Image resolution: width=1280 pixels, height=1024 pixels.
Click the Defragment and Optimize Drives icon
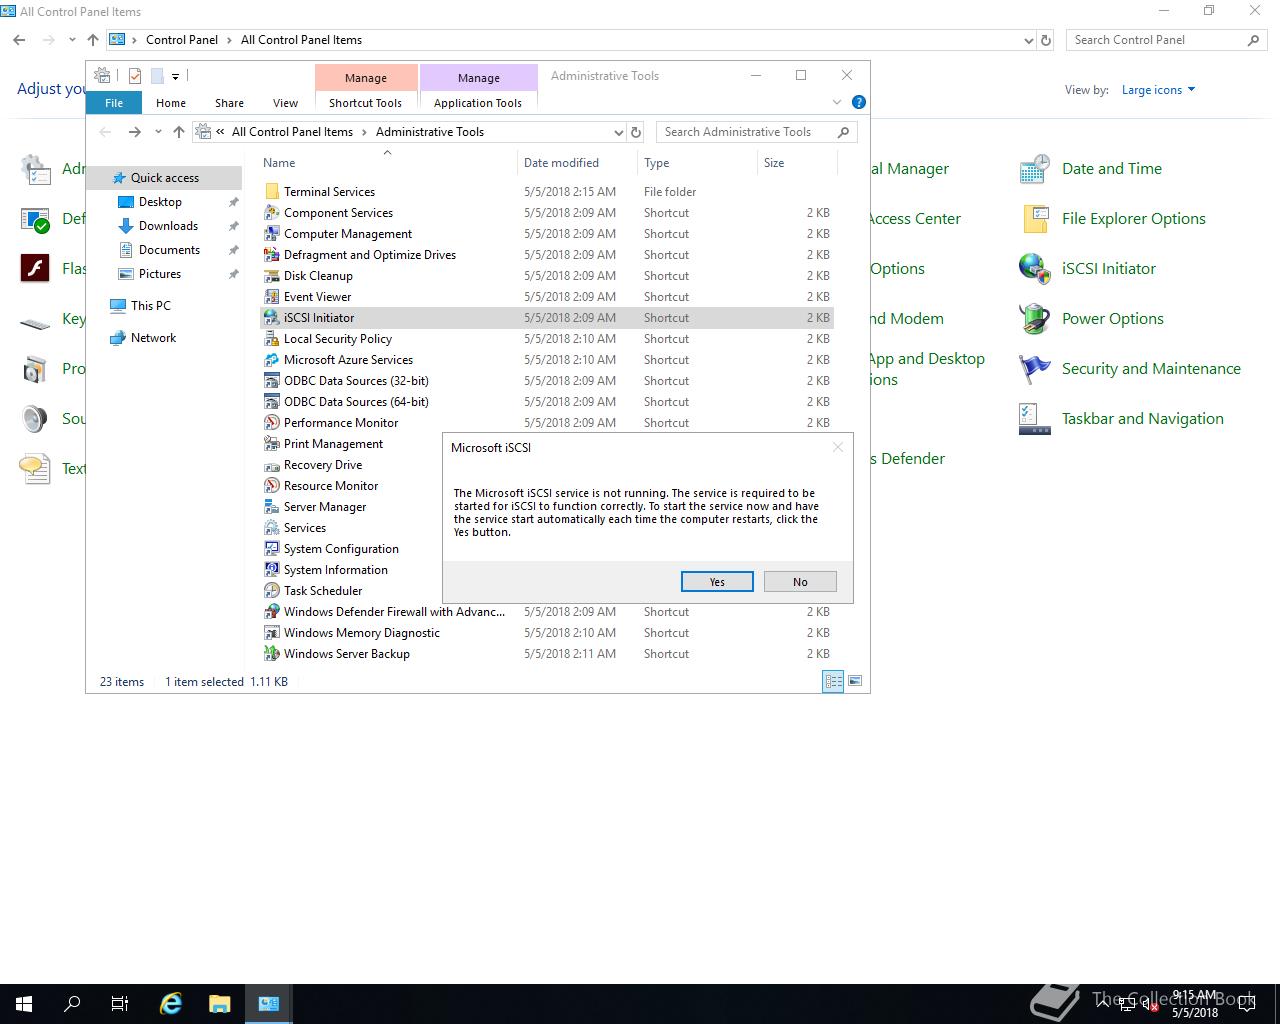(271, 255)
